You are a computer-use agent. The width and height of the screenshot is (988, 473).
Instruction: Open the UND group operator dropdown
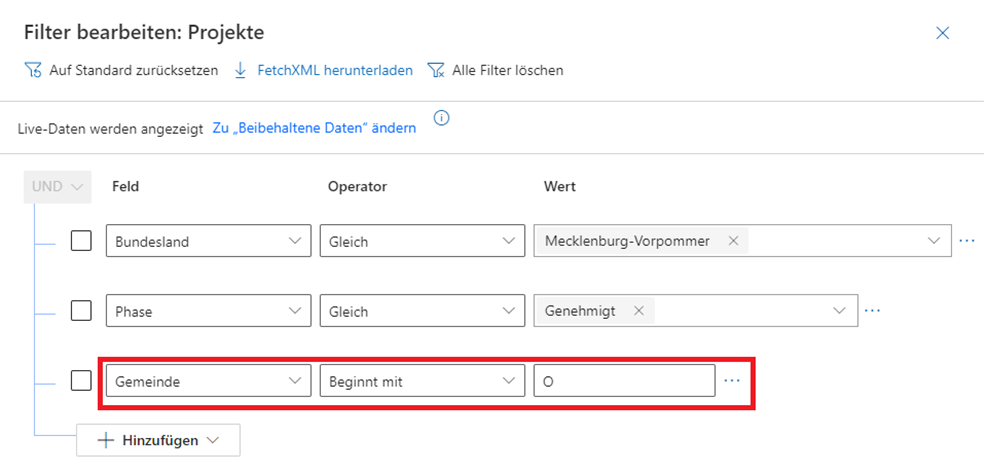pyautogui.click(x=56, y=187)
